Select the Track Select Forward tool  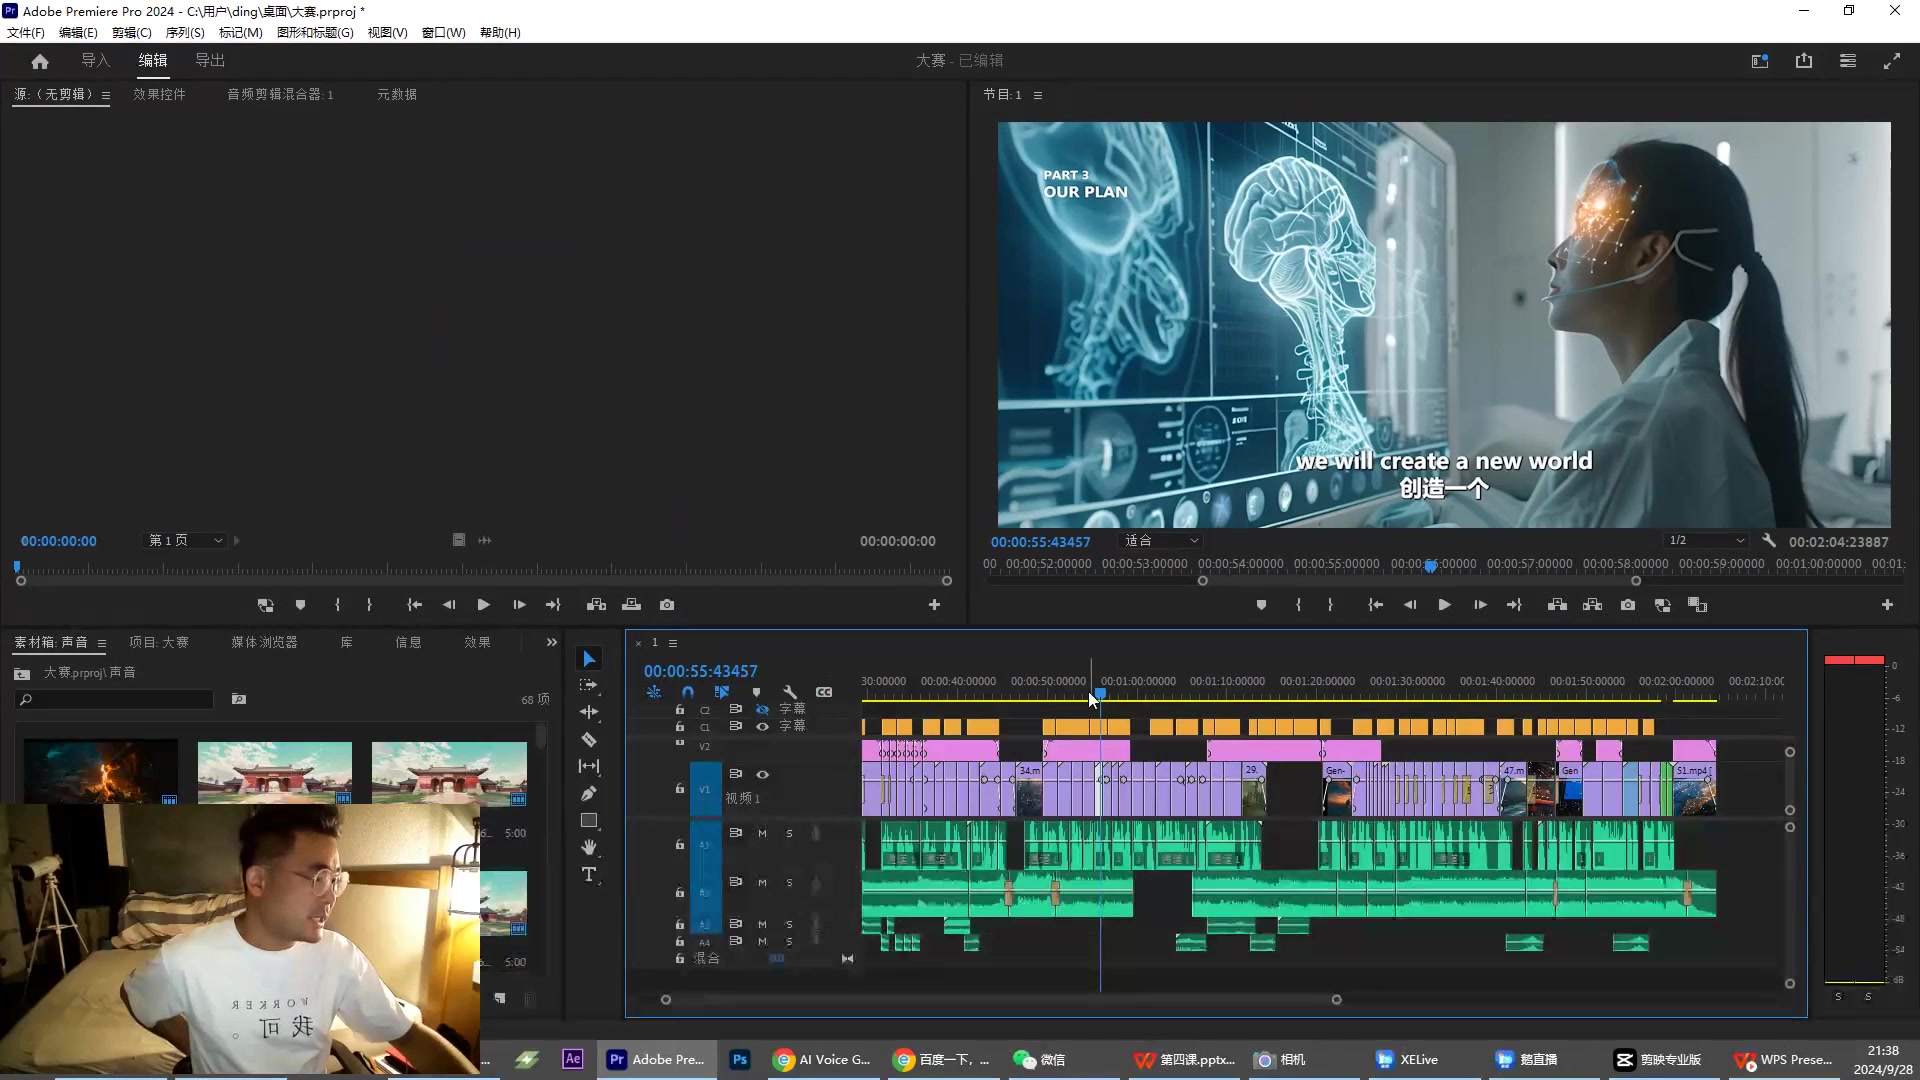[x=589, y=685]
